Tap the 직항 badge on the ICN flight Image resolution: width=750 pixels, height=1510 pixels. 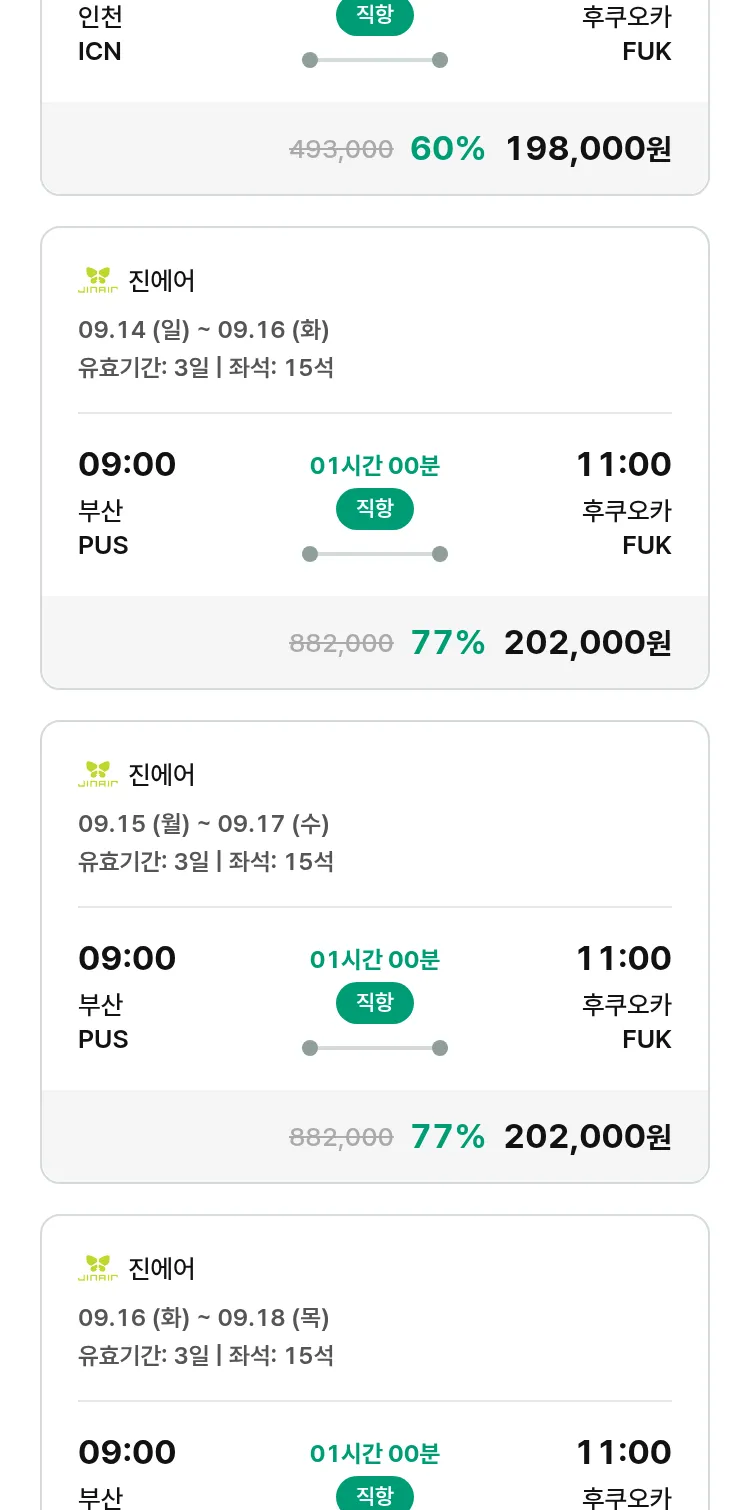pos(375,16)
